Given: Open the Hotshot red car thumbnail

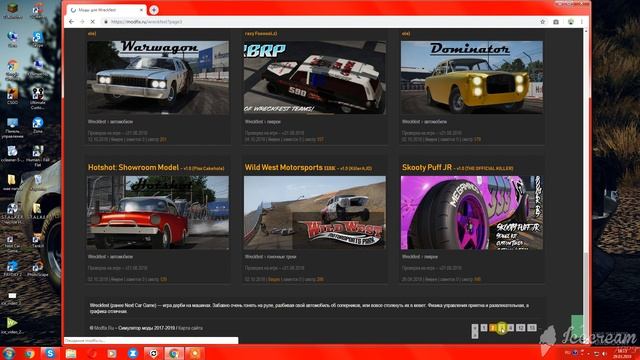Looking at the screenshot, I should (158, 213).
